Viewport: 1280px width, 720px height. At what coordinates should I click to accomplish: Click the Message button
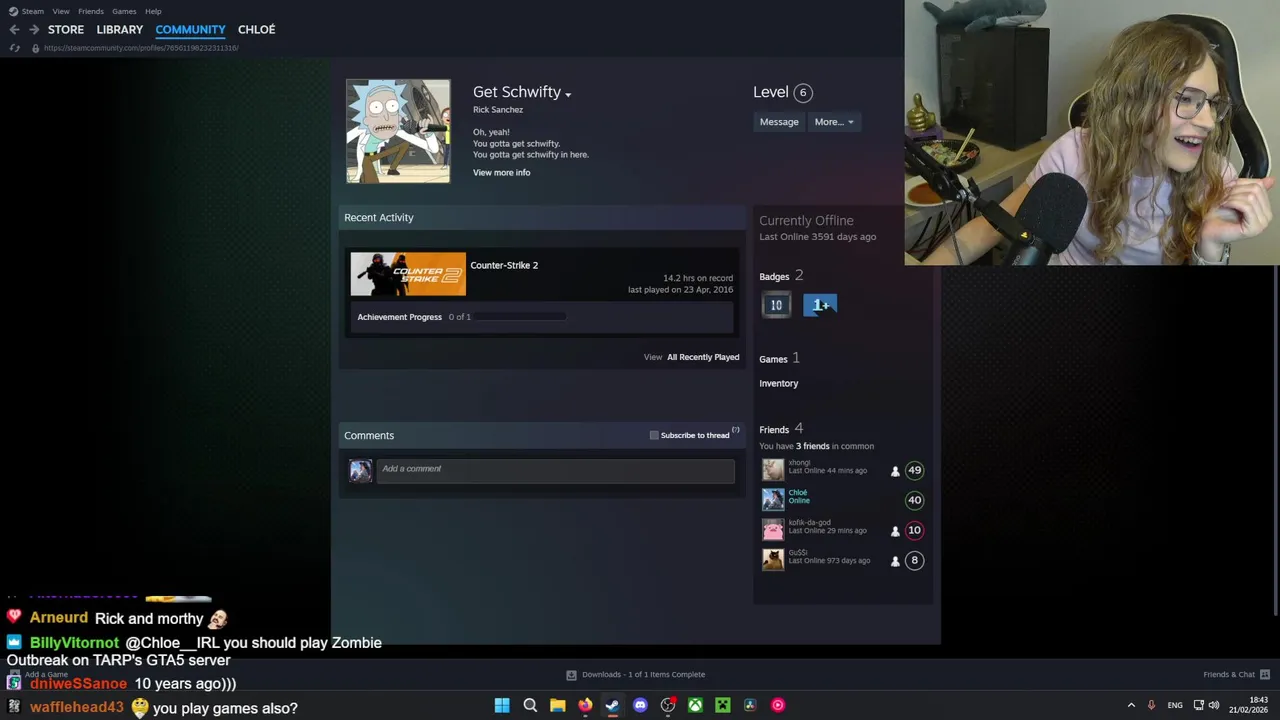(x=779, y=122)
